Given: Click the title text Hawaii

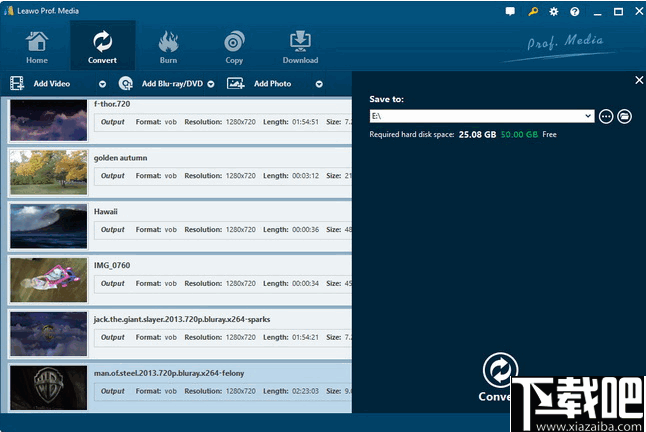Looking at the screenshot, I should click(x=105, y=212).
